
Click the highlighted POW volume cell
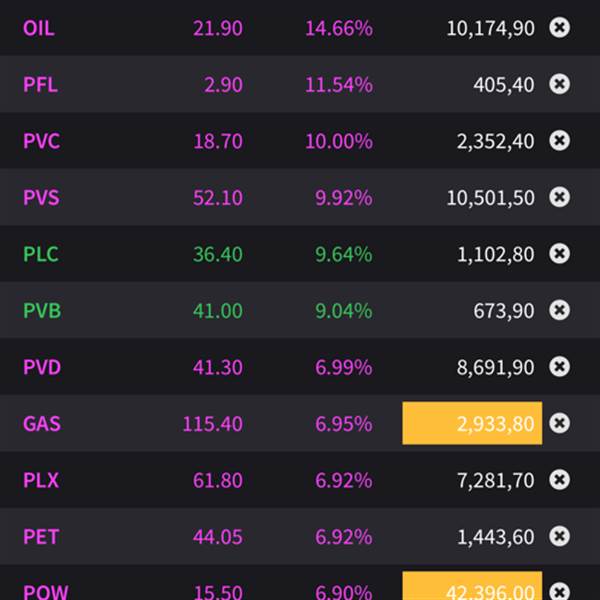coord(472,588)
